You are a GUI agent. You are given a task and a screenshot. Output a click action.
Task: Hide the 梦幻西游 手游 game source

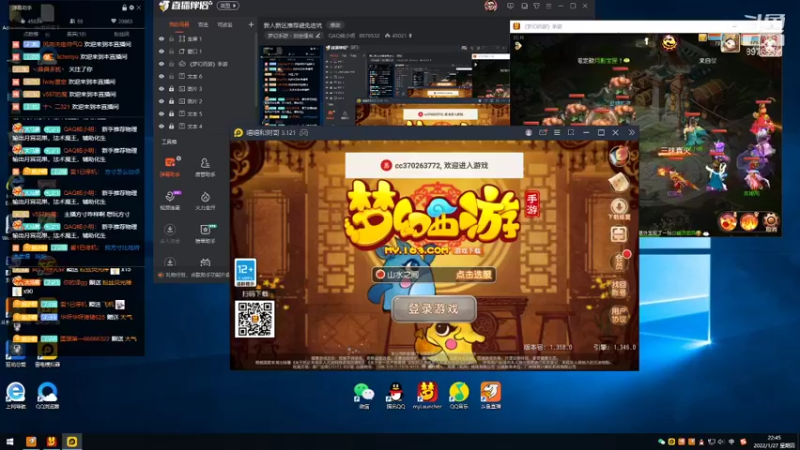(x=161, y=64)
